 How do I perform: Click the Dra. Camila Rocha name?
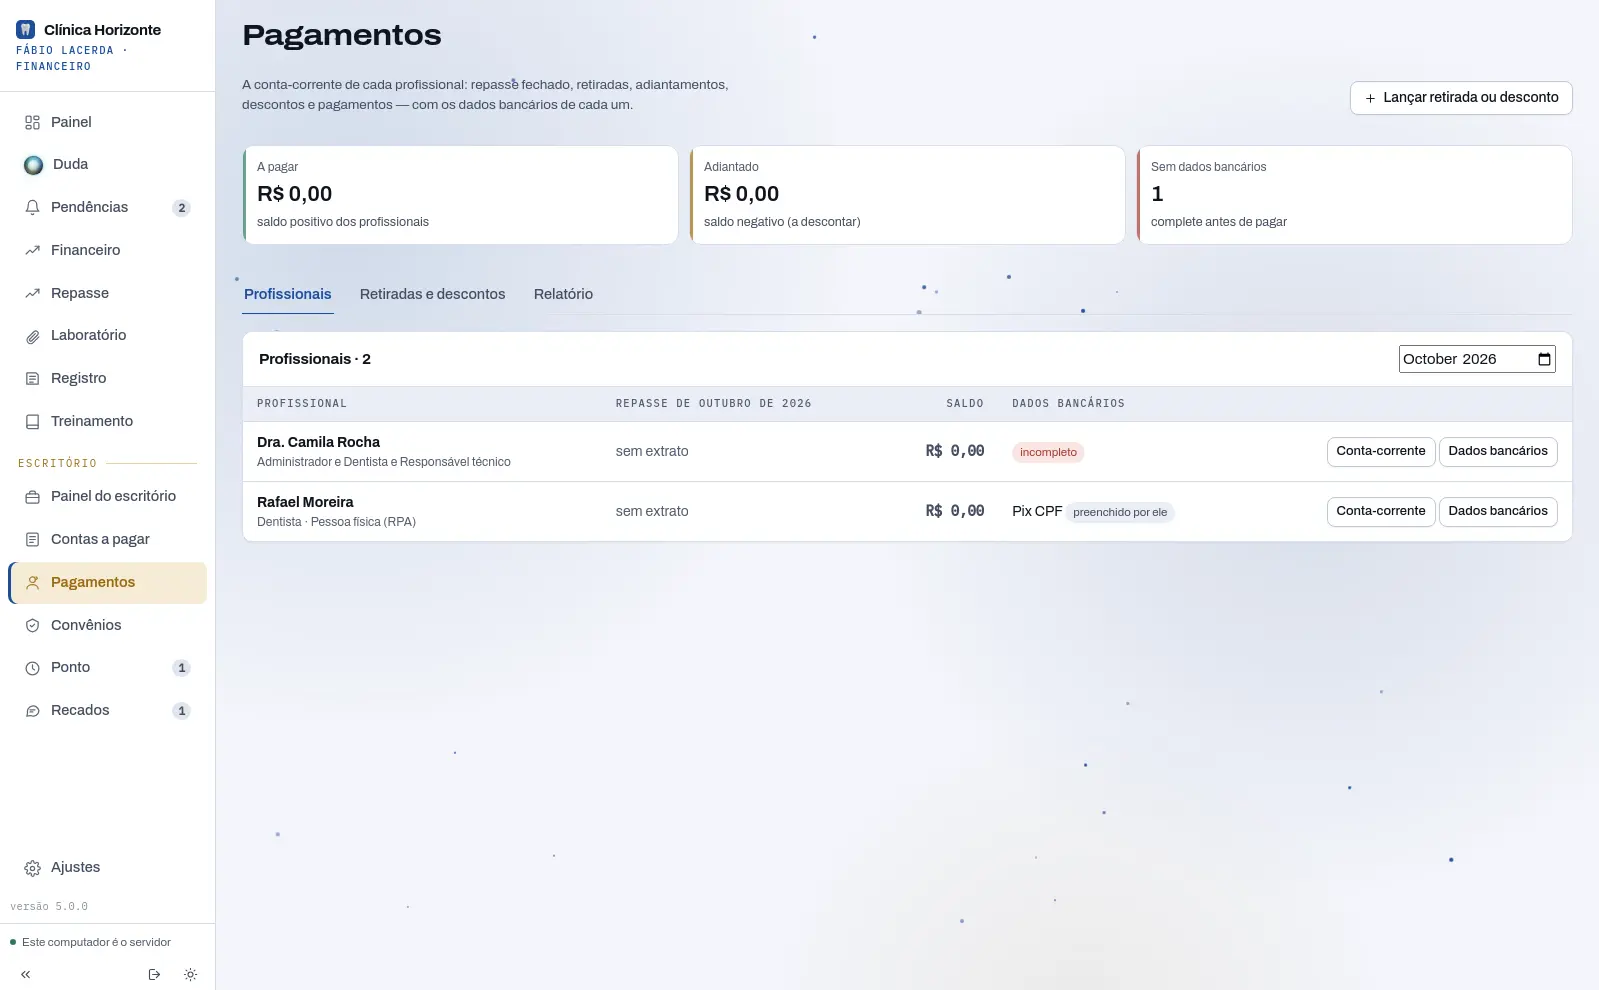click(x=318, y=442)
